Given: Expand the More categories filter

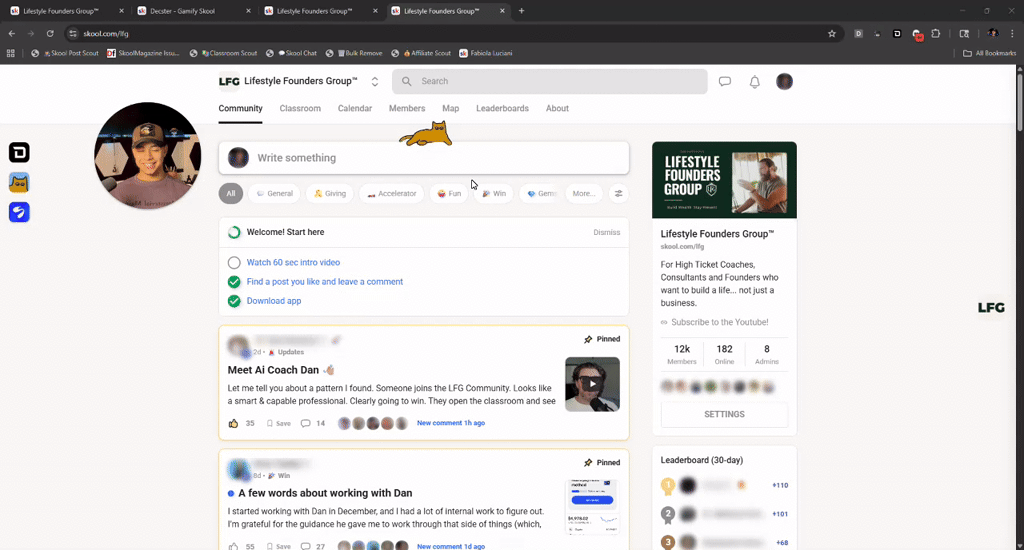Looking at the screenshot, I should coord(584,193).
